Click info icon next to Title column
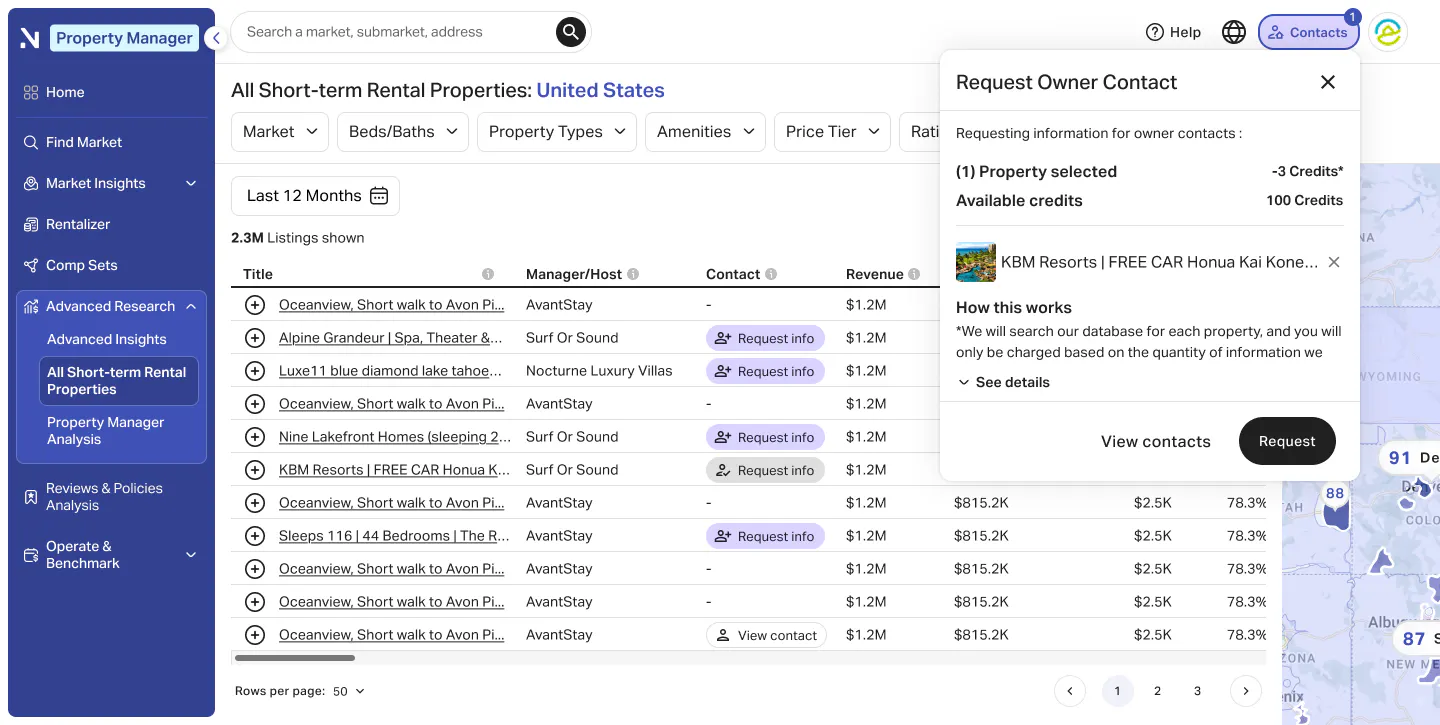The width and height of the screenshot is (1440, 725). (x=488, y=274)
